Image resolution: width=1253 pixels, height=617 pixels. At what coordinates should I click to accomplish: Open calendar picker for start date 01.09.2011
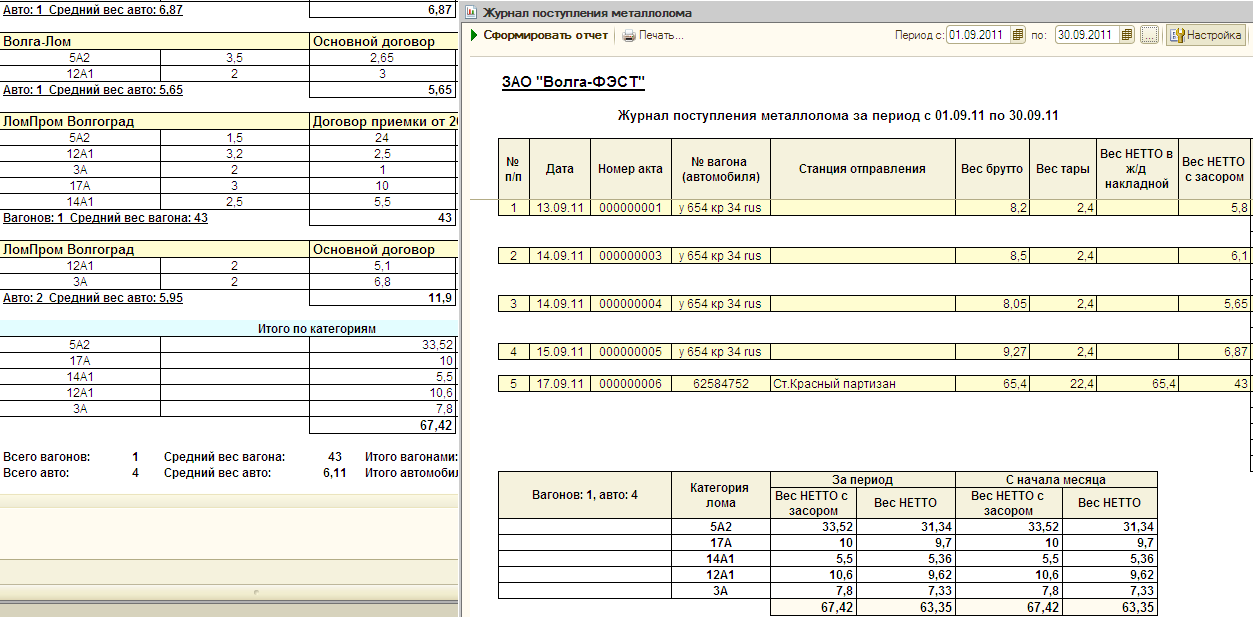[x=1018, y=35]
